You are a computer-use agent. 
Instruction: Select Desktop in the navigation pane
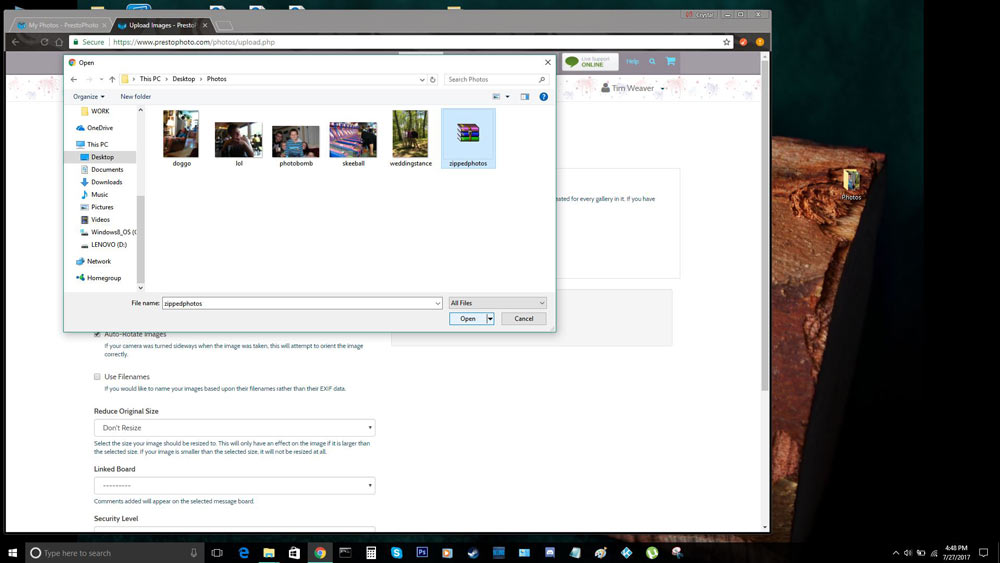click(101, 157)
